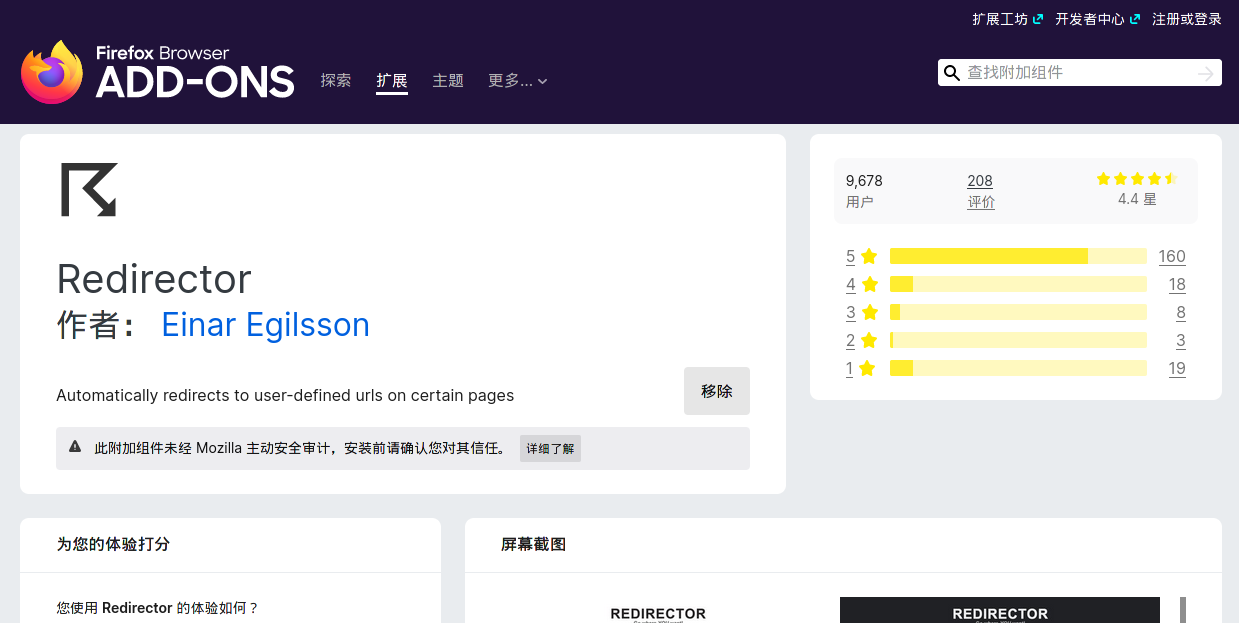Submit search with the arrow icon
This screenshot has height=623, width=1239.
(x=1206, y=73)
